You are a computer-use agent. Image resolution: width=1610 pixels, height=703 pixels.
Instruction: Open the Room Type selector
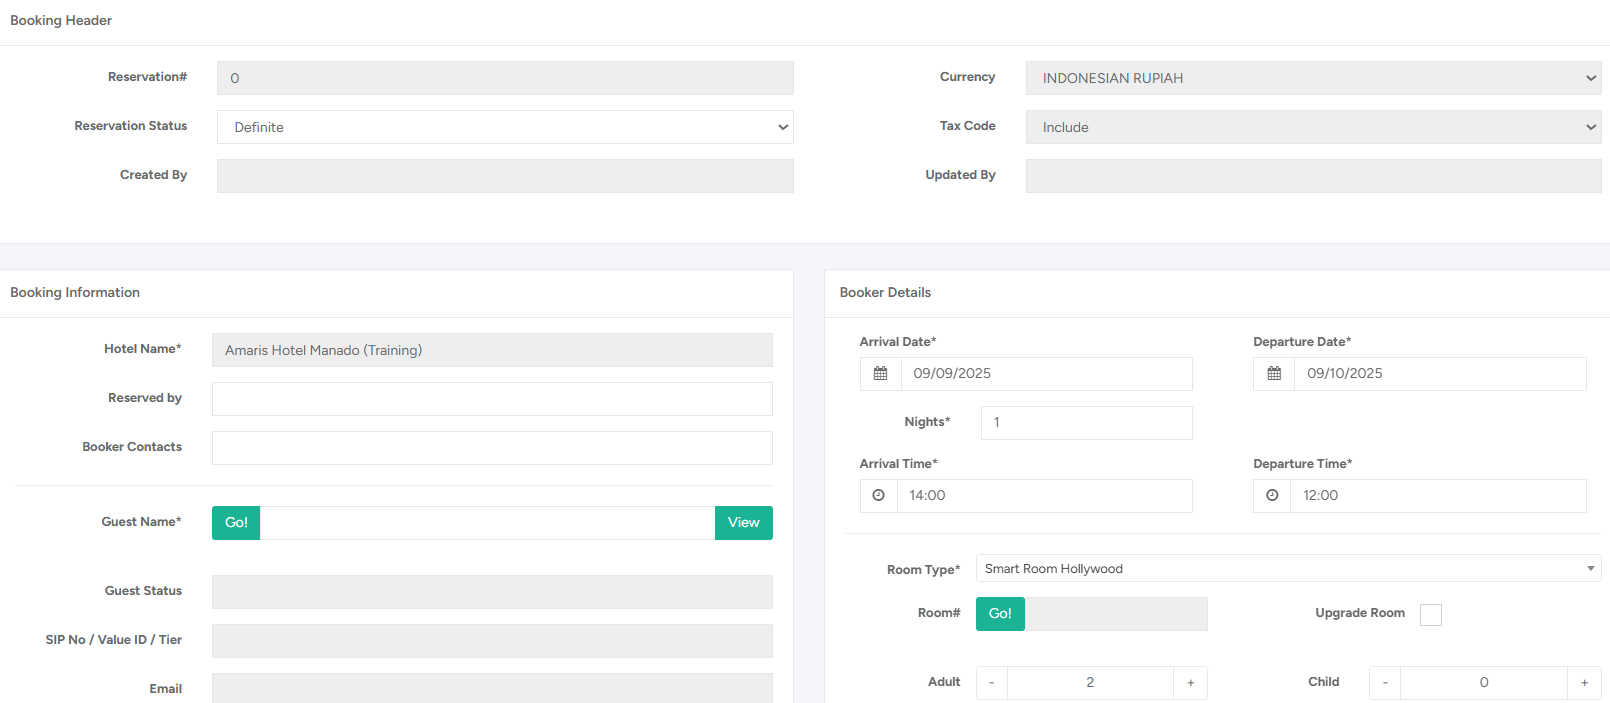1288,569
